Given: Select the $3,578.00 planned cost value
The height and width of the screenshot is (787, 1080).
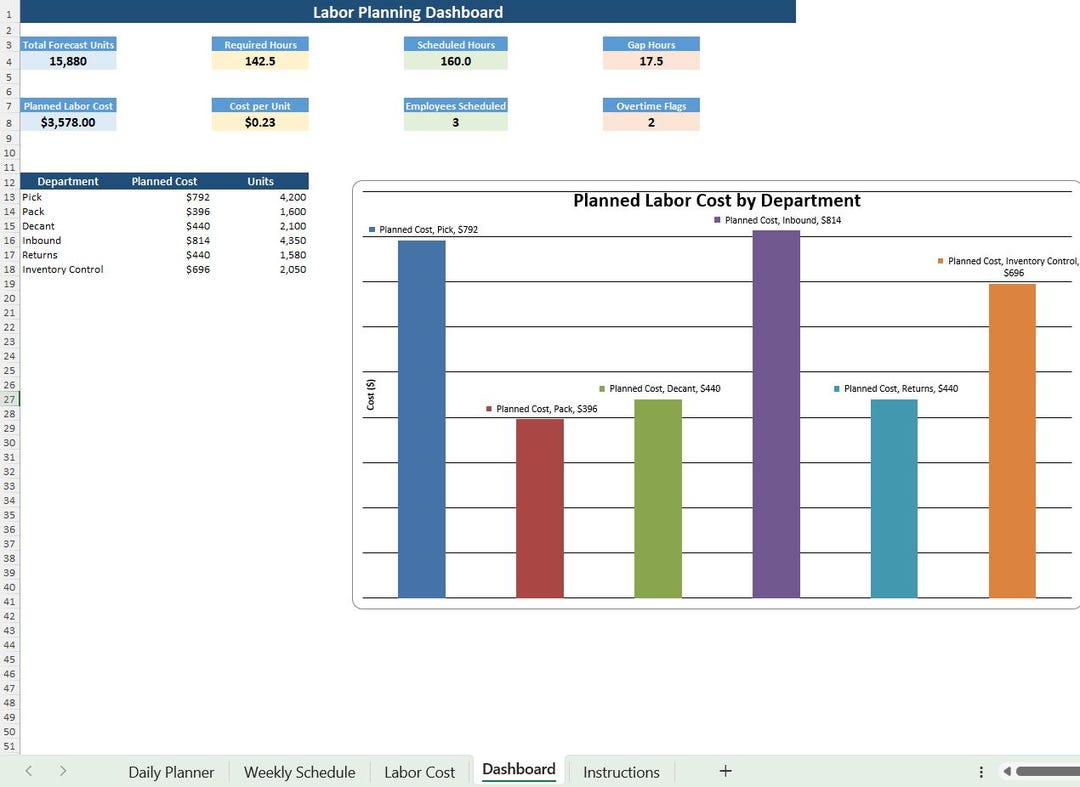Looking at the screenshot, I should click(x=68, y=123).
